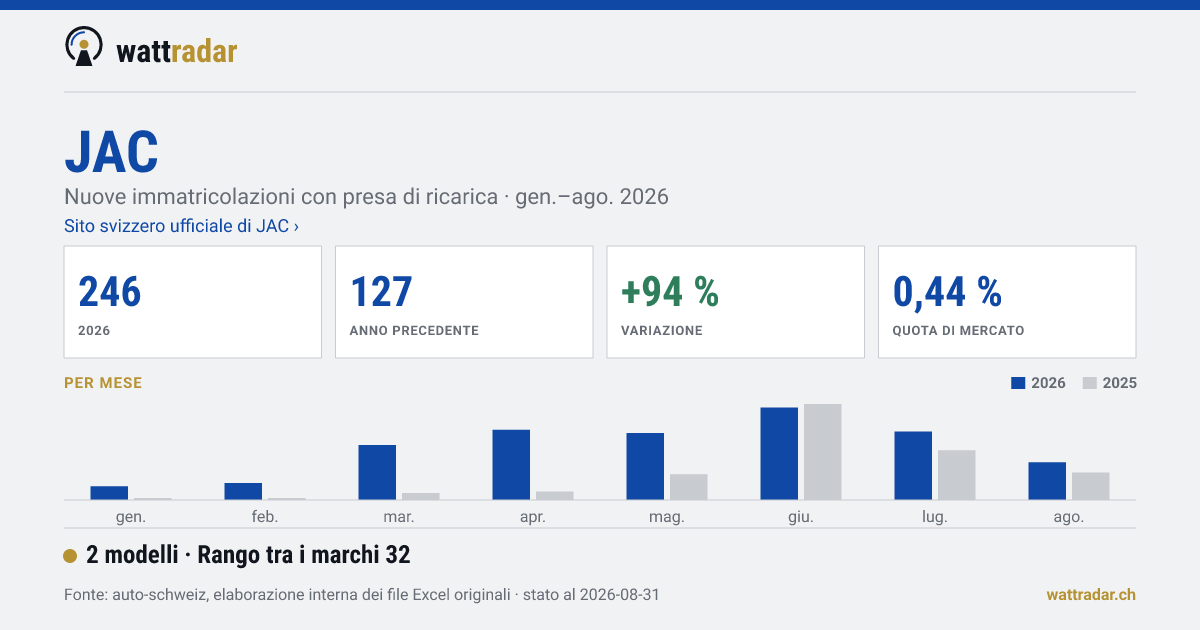Click the apr. month label
The width and height of the screenshot is (1200, 630).
[533, 517]
